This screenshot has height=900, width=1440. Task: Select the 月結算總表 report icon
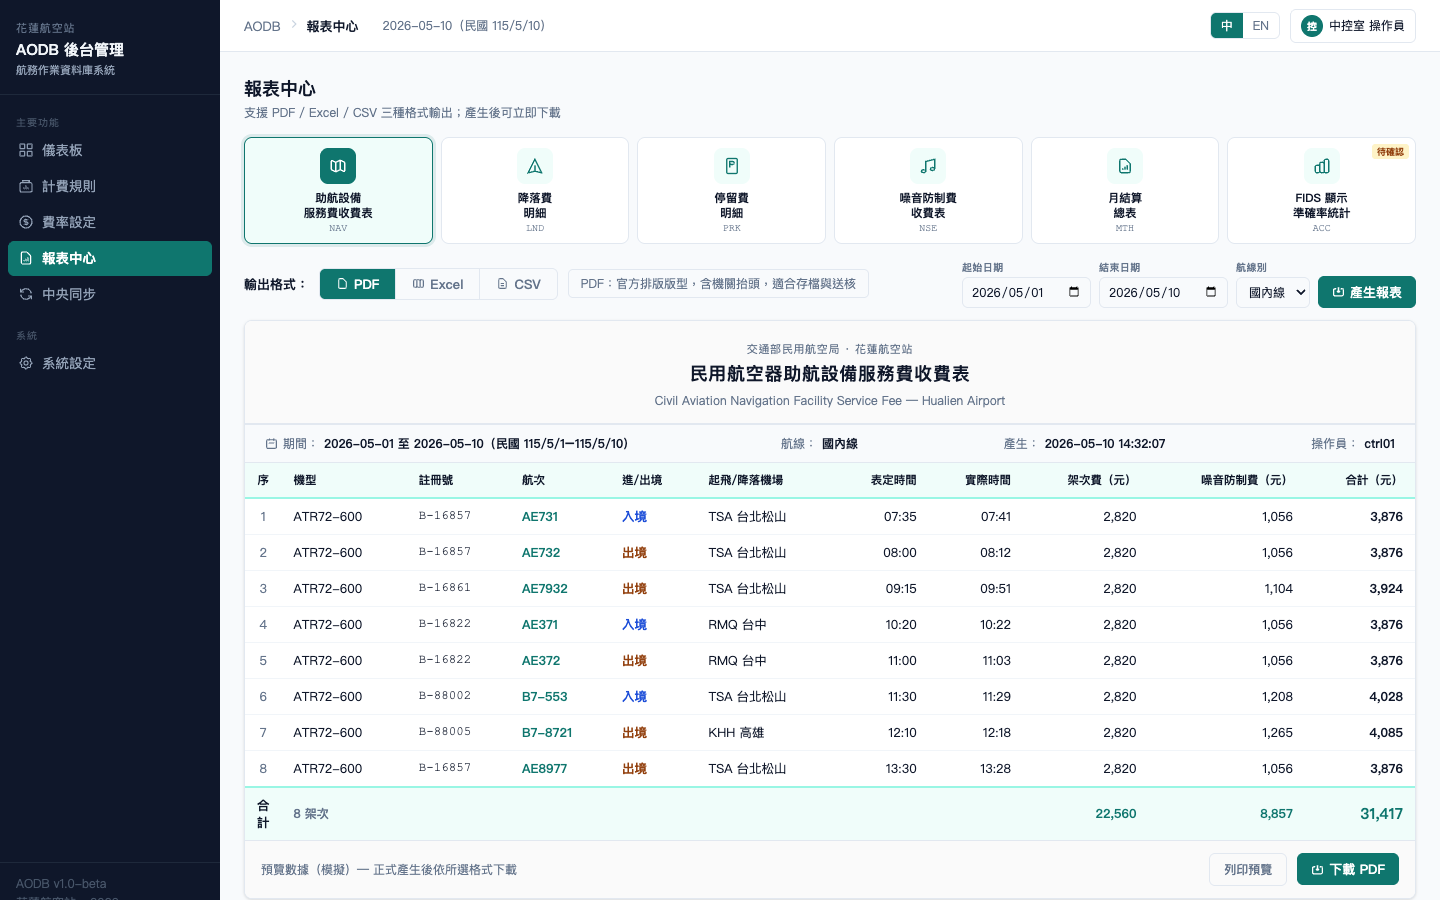pyautogui.click(x=1125, y=166)
